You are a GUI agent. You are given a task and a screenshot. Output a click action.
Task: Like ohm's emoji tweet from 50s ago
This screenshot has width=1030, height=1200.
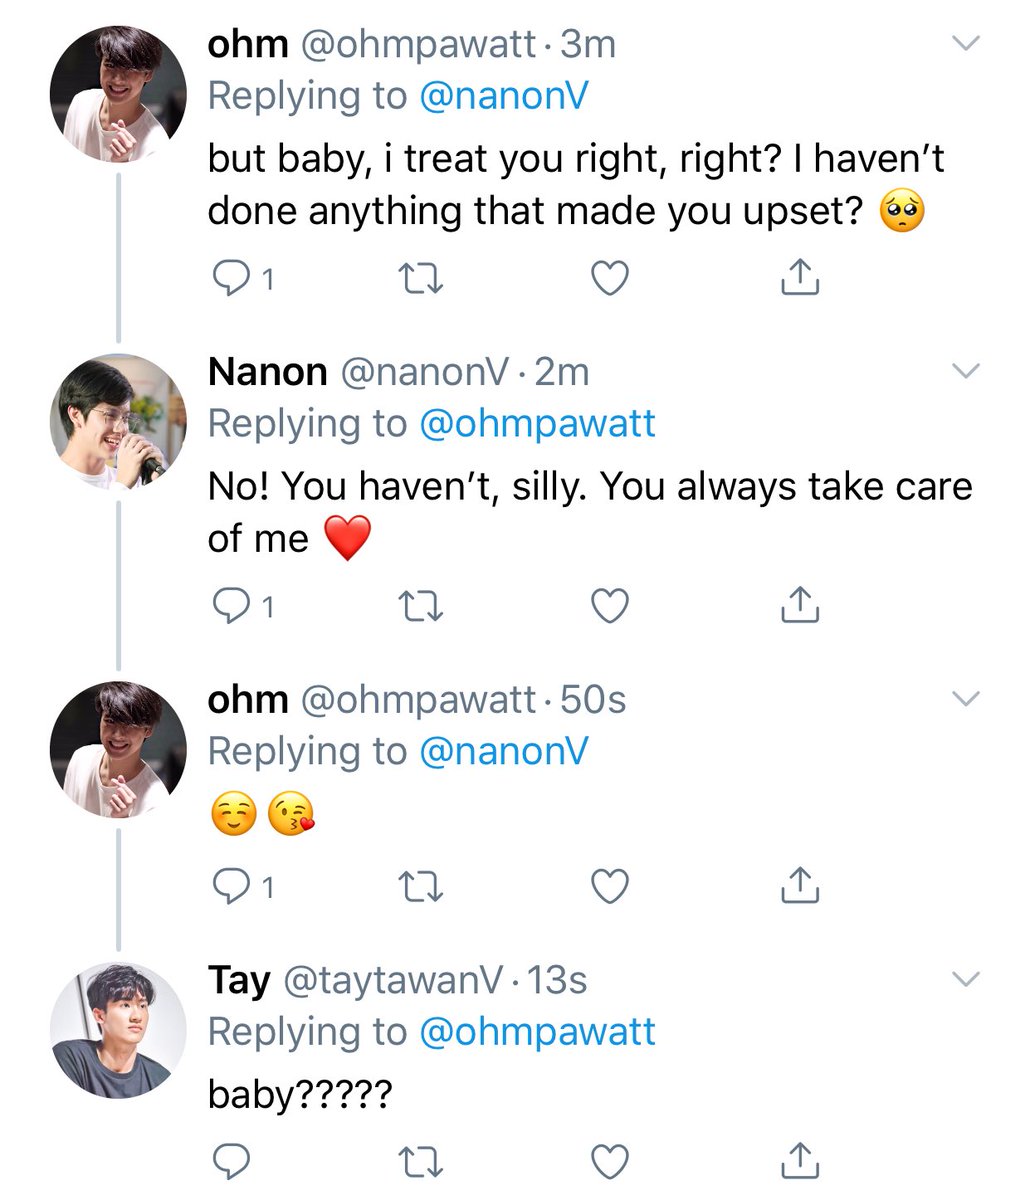click(x=610, y=886)
